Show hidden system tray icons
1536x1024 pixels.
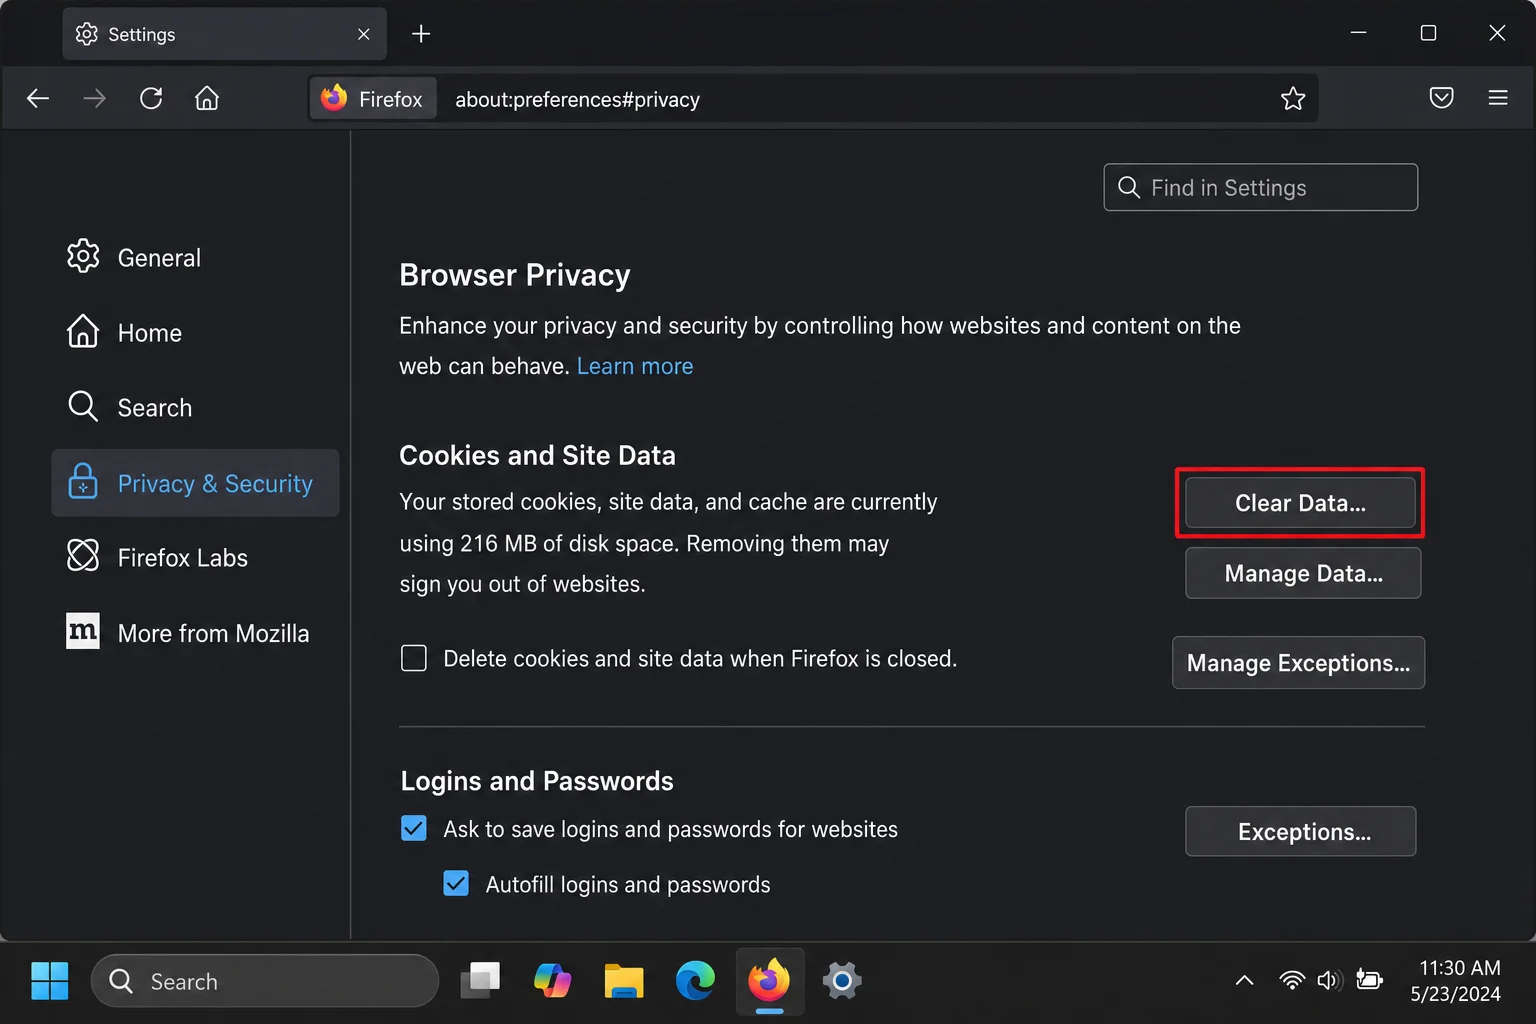tap(1244, 981)
